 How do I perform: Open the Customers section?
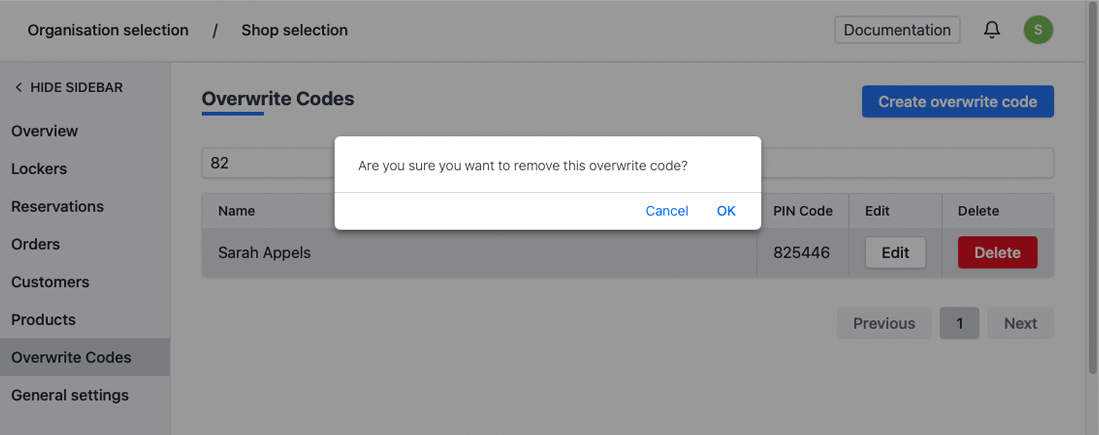coord(50,282)
